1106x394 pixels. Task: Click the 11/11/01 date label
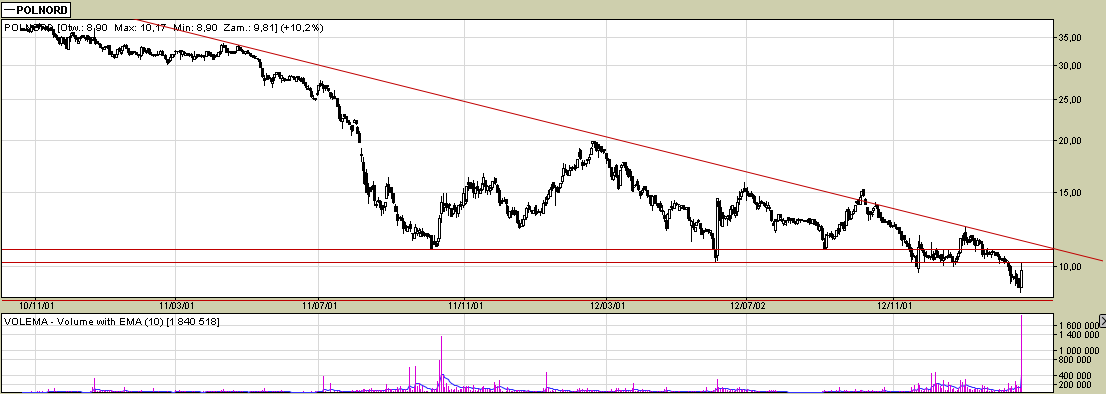point(465,307)
